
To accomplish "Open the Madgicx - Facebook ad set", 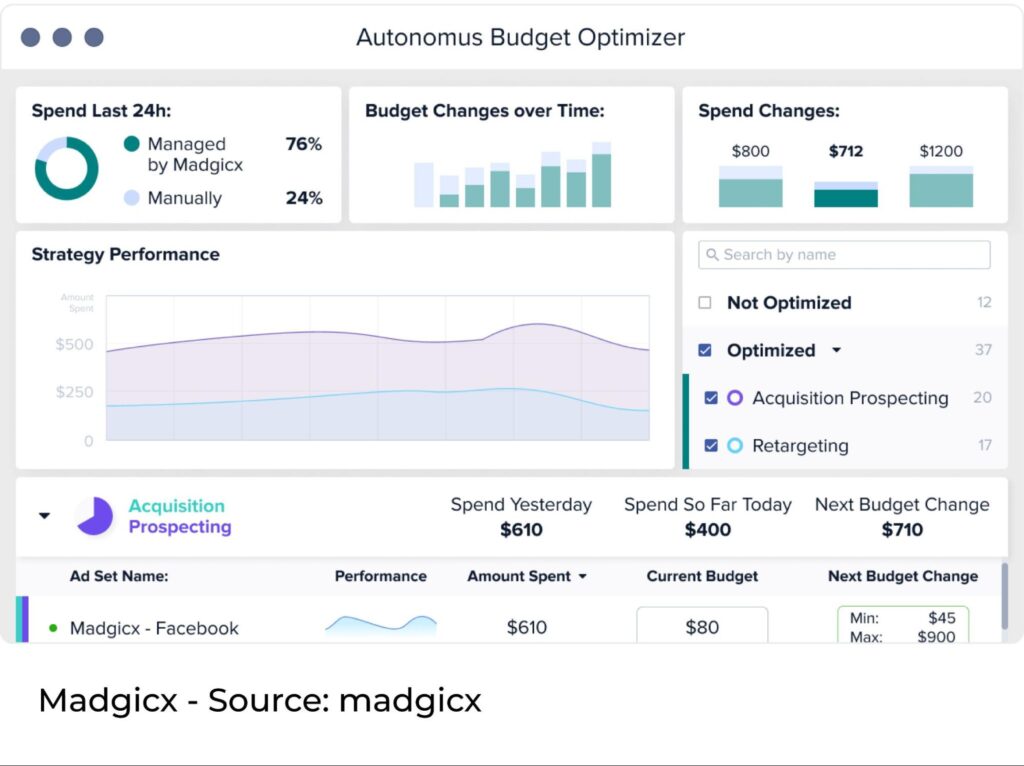I will pos(154,628).
